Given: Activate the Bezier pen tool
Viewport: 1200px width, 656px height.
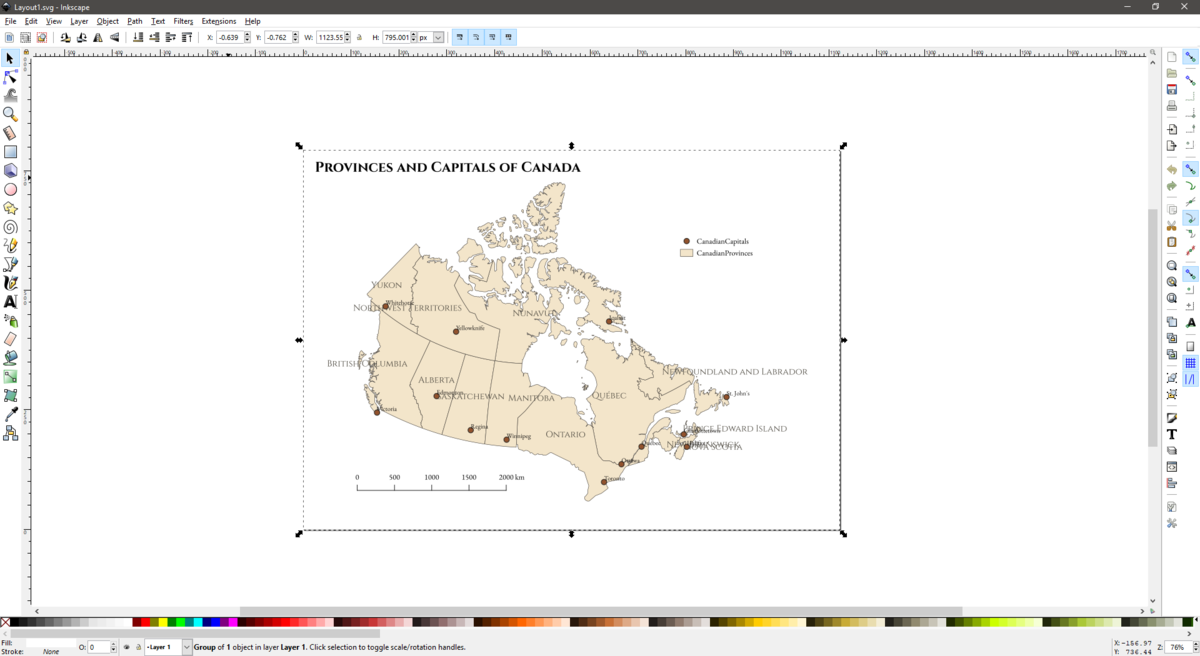Looking at the screenshot, I should click(x=9, y=264).
